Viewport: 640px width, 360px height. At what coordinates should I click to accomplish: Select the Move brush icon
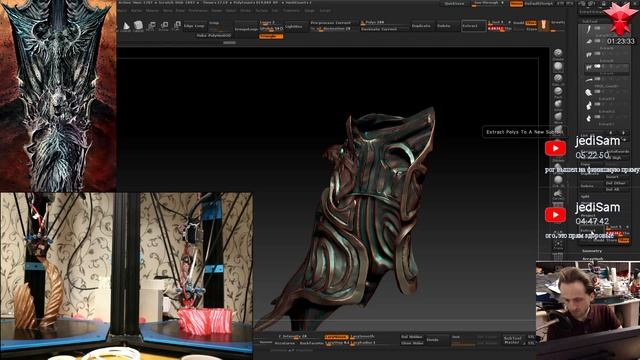click(558, 116)
